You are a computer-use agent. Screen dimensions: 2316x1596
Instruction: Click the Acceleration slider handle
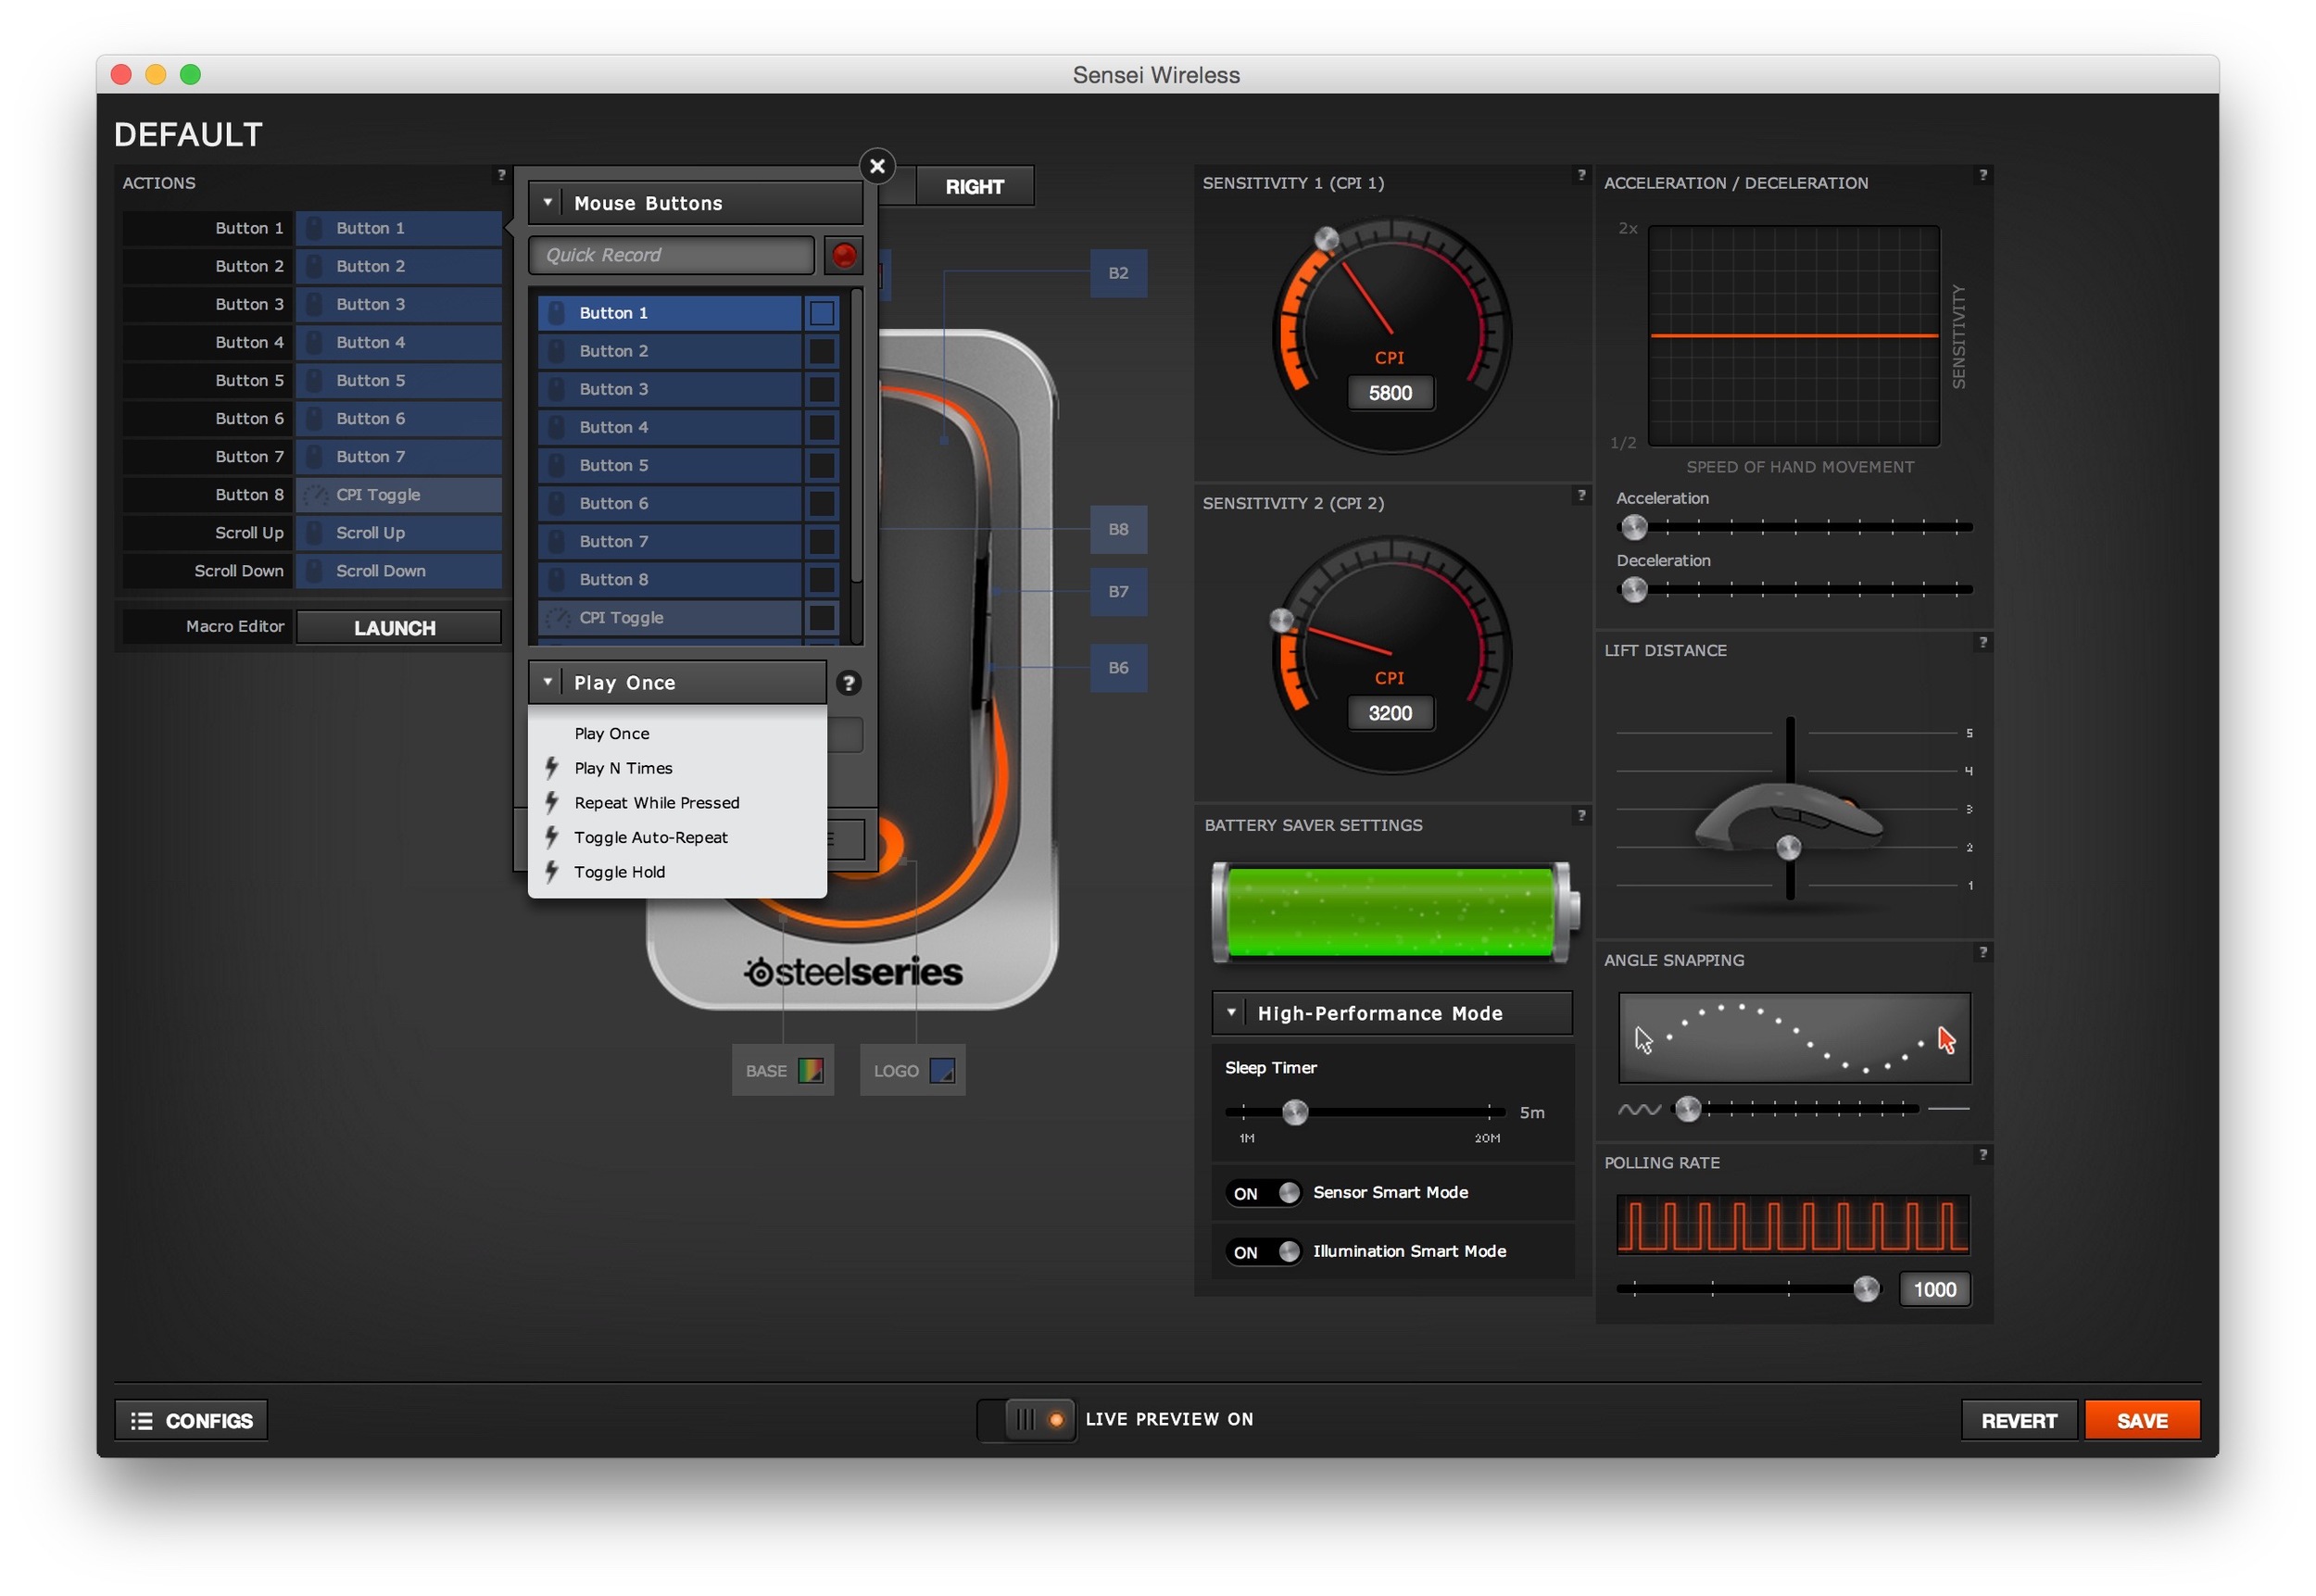point(1634,527)
